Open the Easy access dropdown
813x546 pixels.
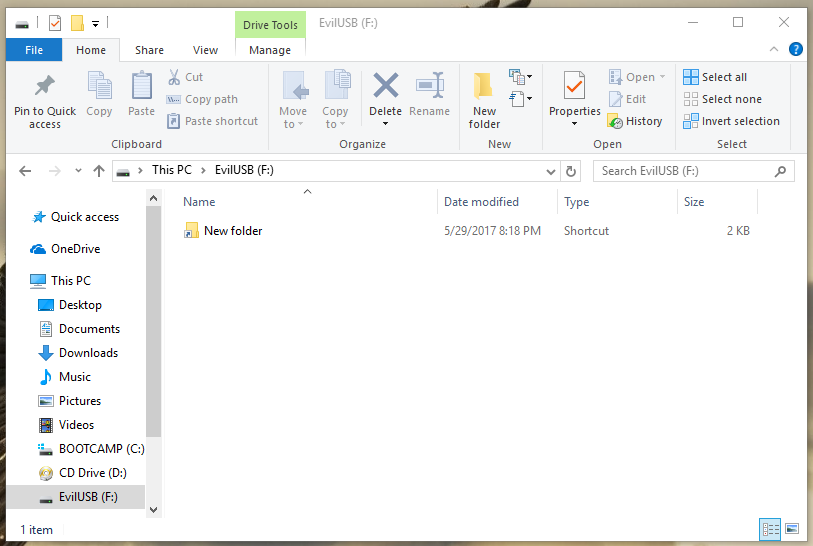[521, 99]
